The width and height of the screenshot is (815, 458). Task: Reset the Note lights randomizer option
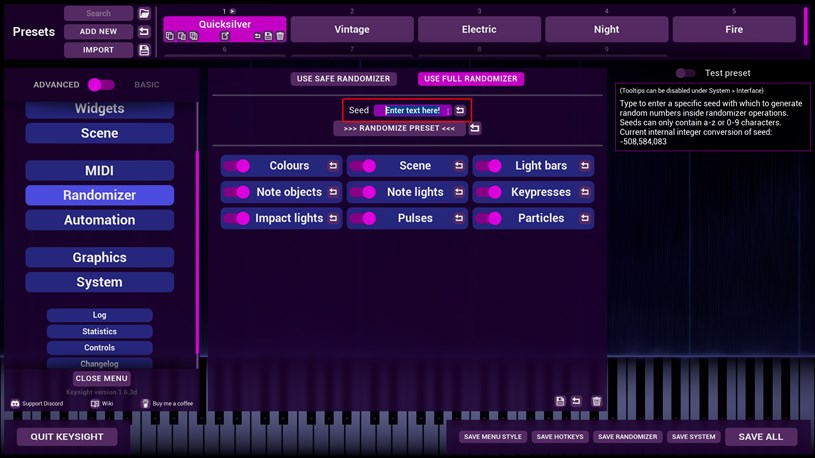coord(458,192)
